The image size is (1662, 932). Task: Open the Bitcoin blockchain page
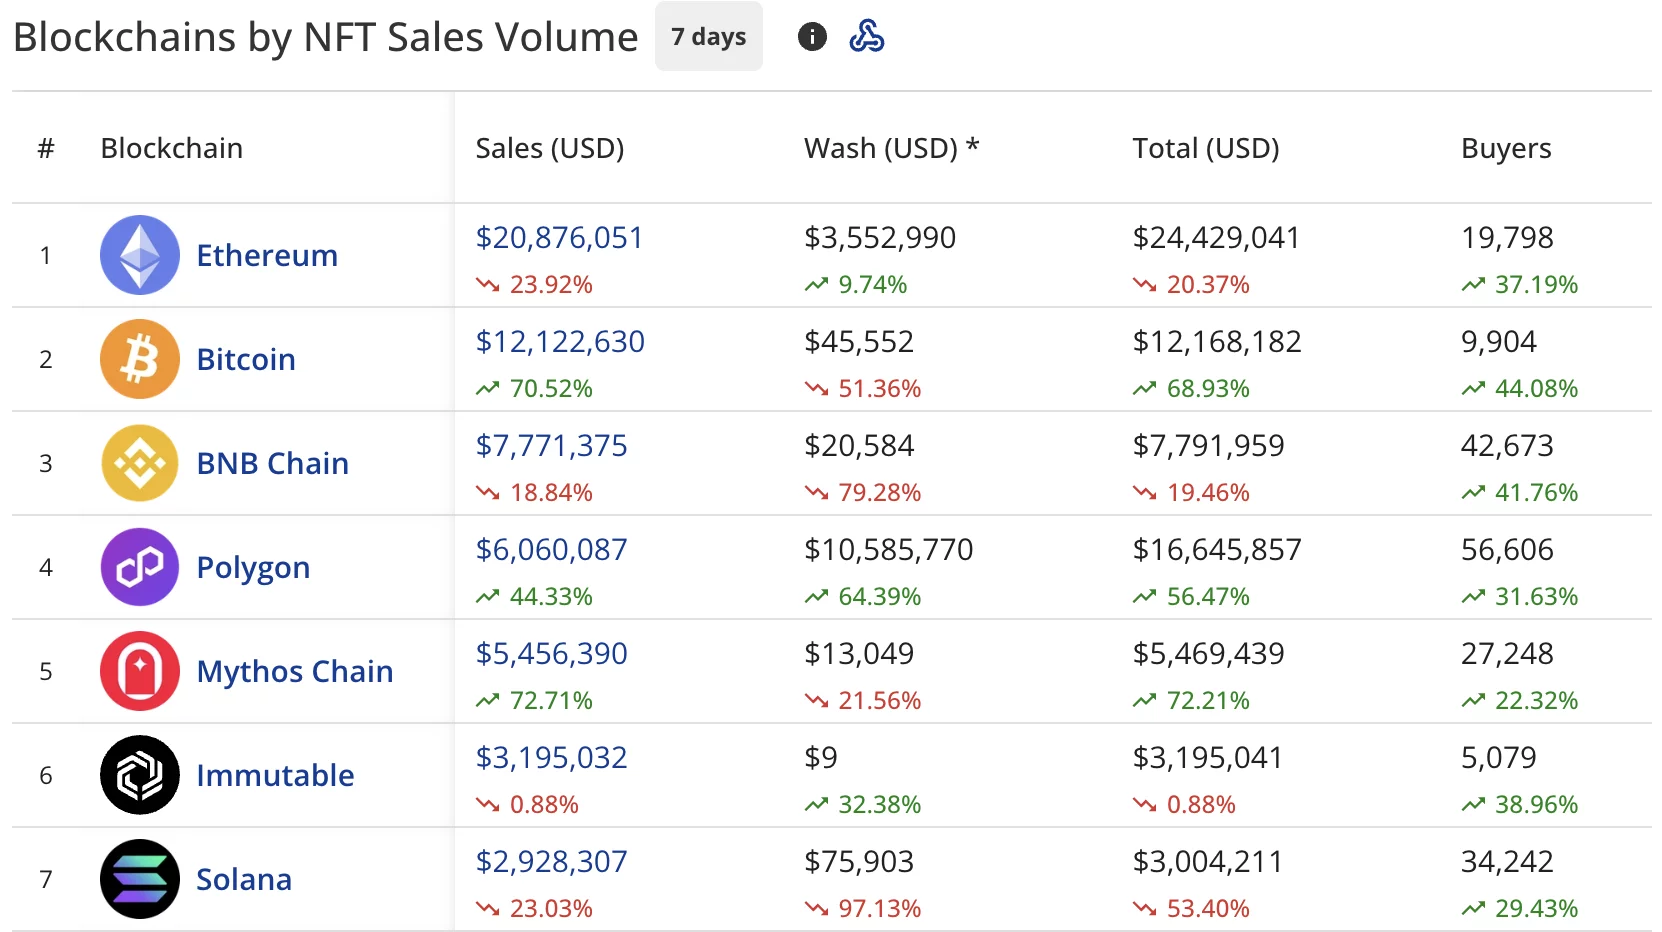click(245, 359)
